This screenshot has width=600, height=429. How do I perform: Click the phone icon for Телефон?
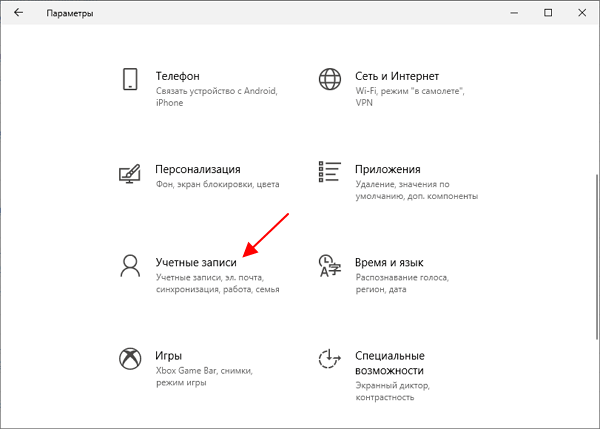pos(130,79)
